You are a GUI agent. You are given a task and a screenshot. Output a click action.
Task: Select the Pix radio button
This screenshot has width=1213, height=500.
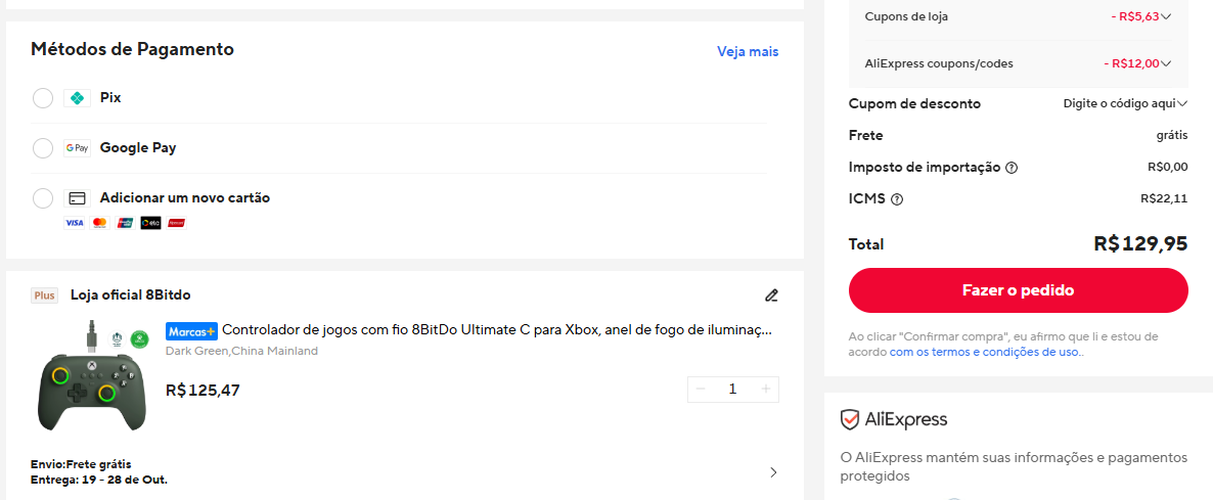(x=43, y=98)
